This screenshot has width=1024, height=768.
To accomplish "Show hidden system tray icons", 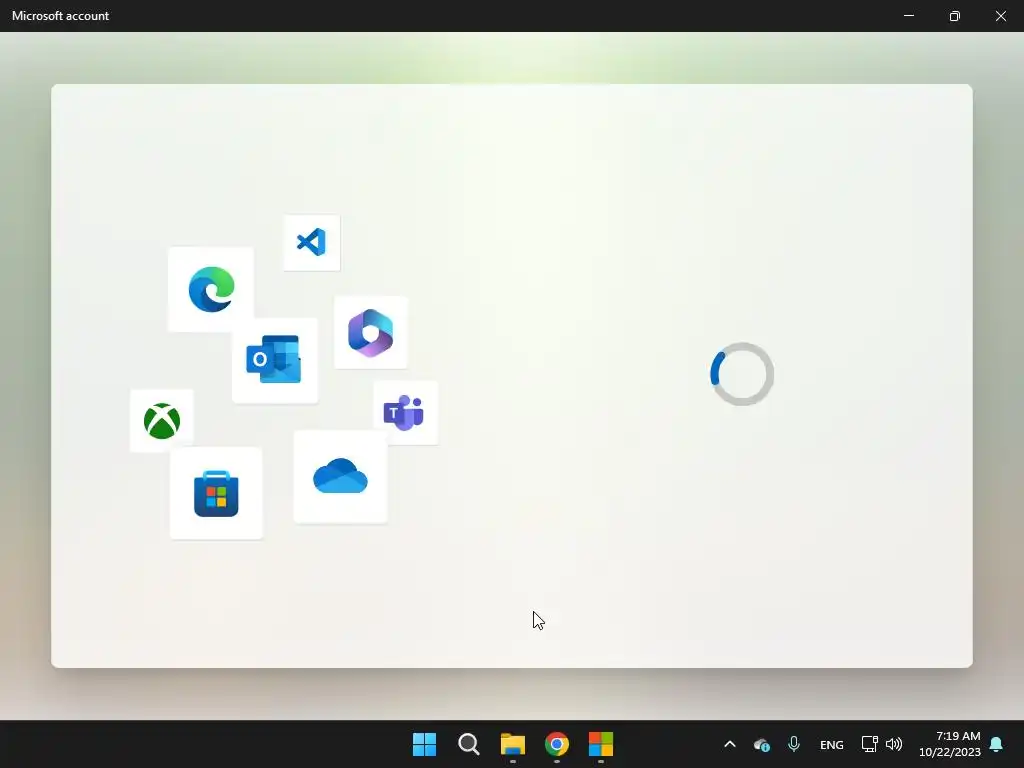I will pos(730,744).
